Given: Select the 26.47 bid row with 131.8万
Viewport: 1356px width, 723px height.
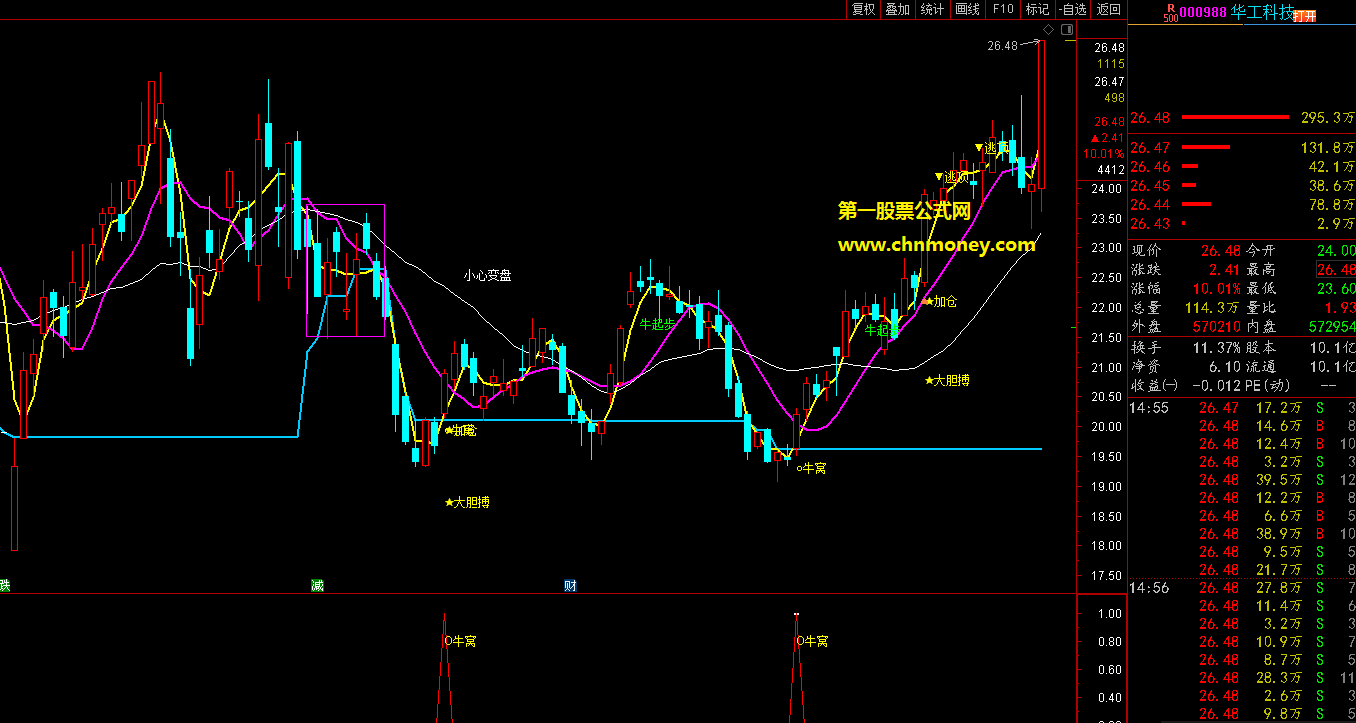Looking at the screenshot, I should [x=1242, y=148].
